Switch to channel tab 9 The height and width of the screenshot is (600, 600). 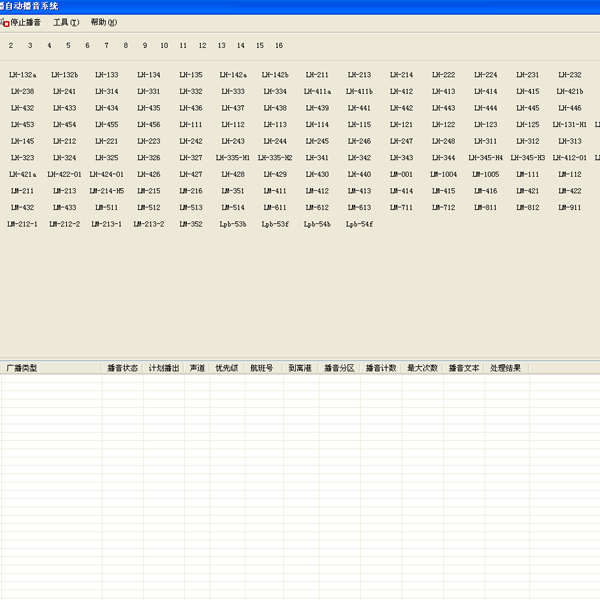click(145, 46)
